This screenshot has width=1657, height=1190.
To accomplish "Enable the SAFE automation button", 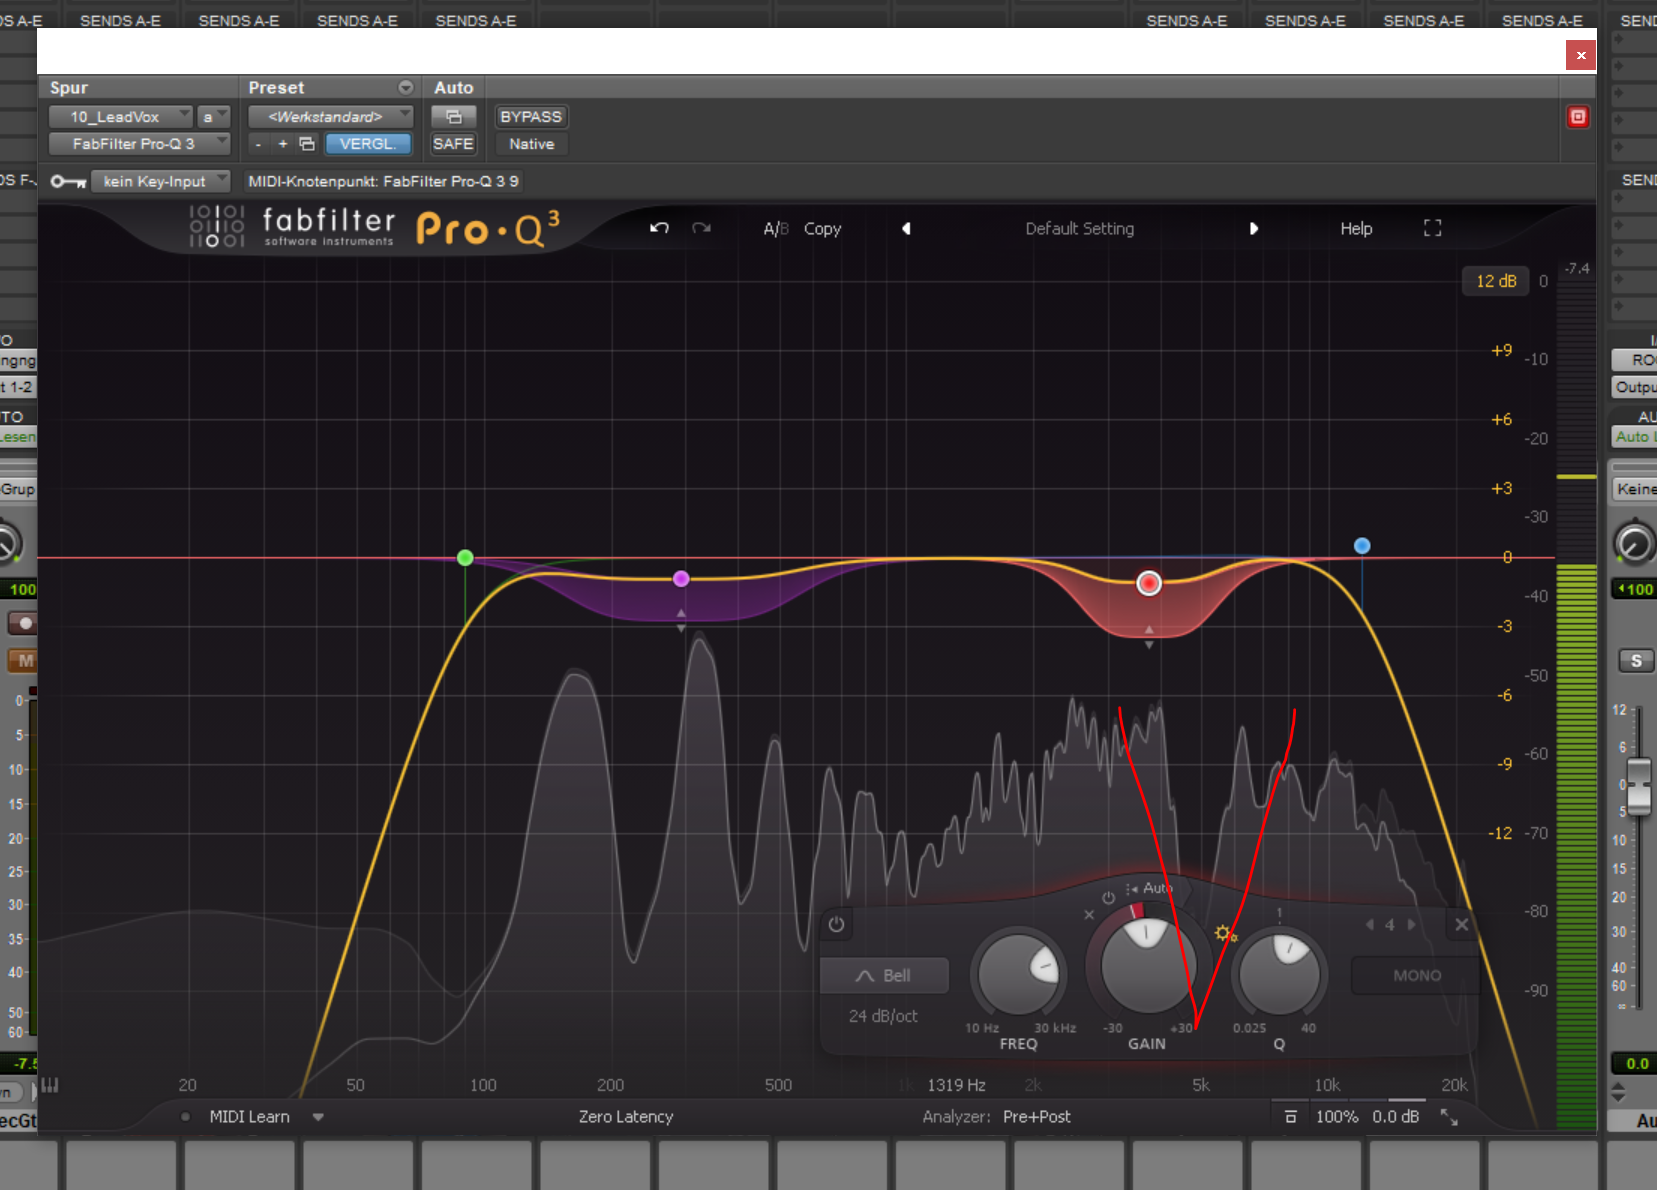I will [x=452, y=144].
